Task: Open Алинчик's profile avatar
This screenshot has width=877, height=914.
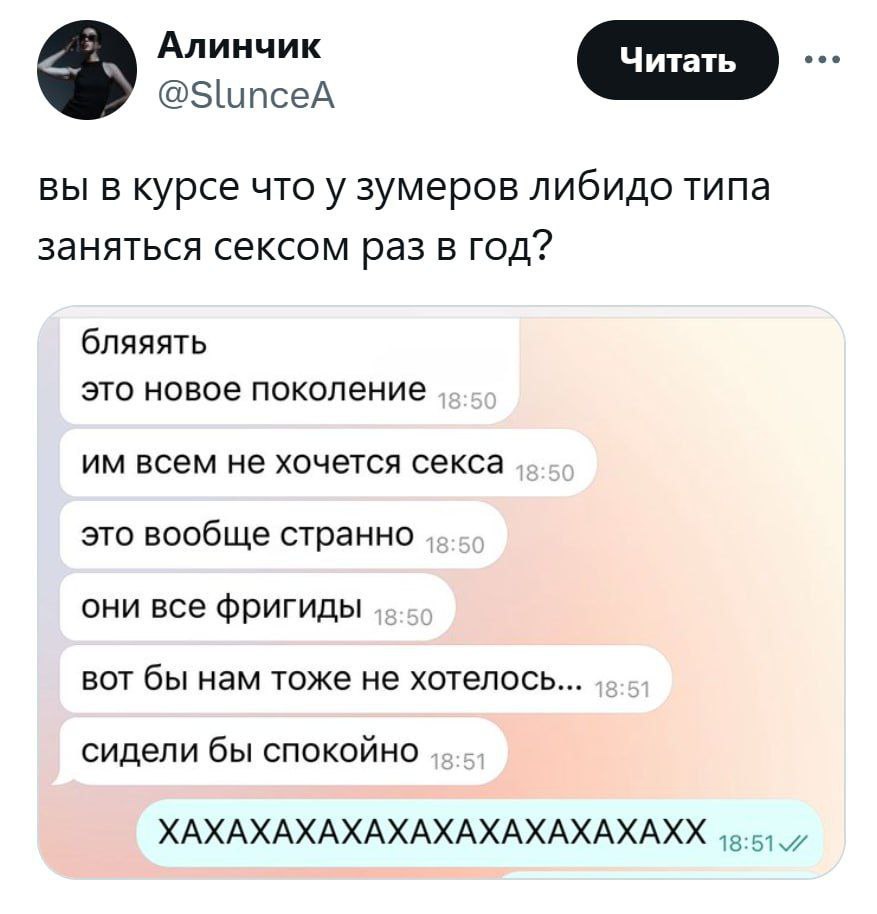Action: [87, 70]
